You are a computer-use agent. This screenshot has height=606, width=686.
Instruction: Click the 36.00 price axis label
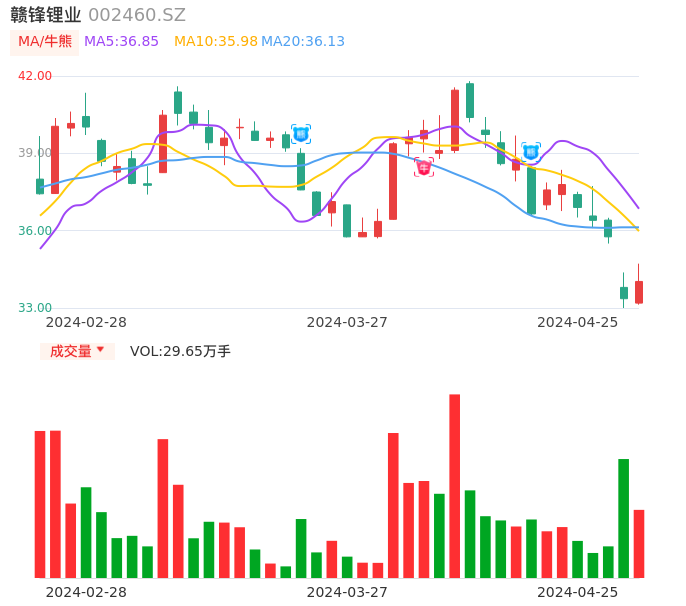pos(35,230)
